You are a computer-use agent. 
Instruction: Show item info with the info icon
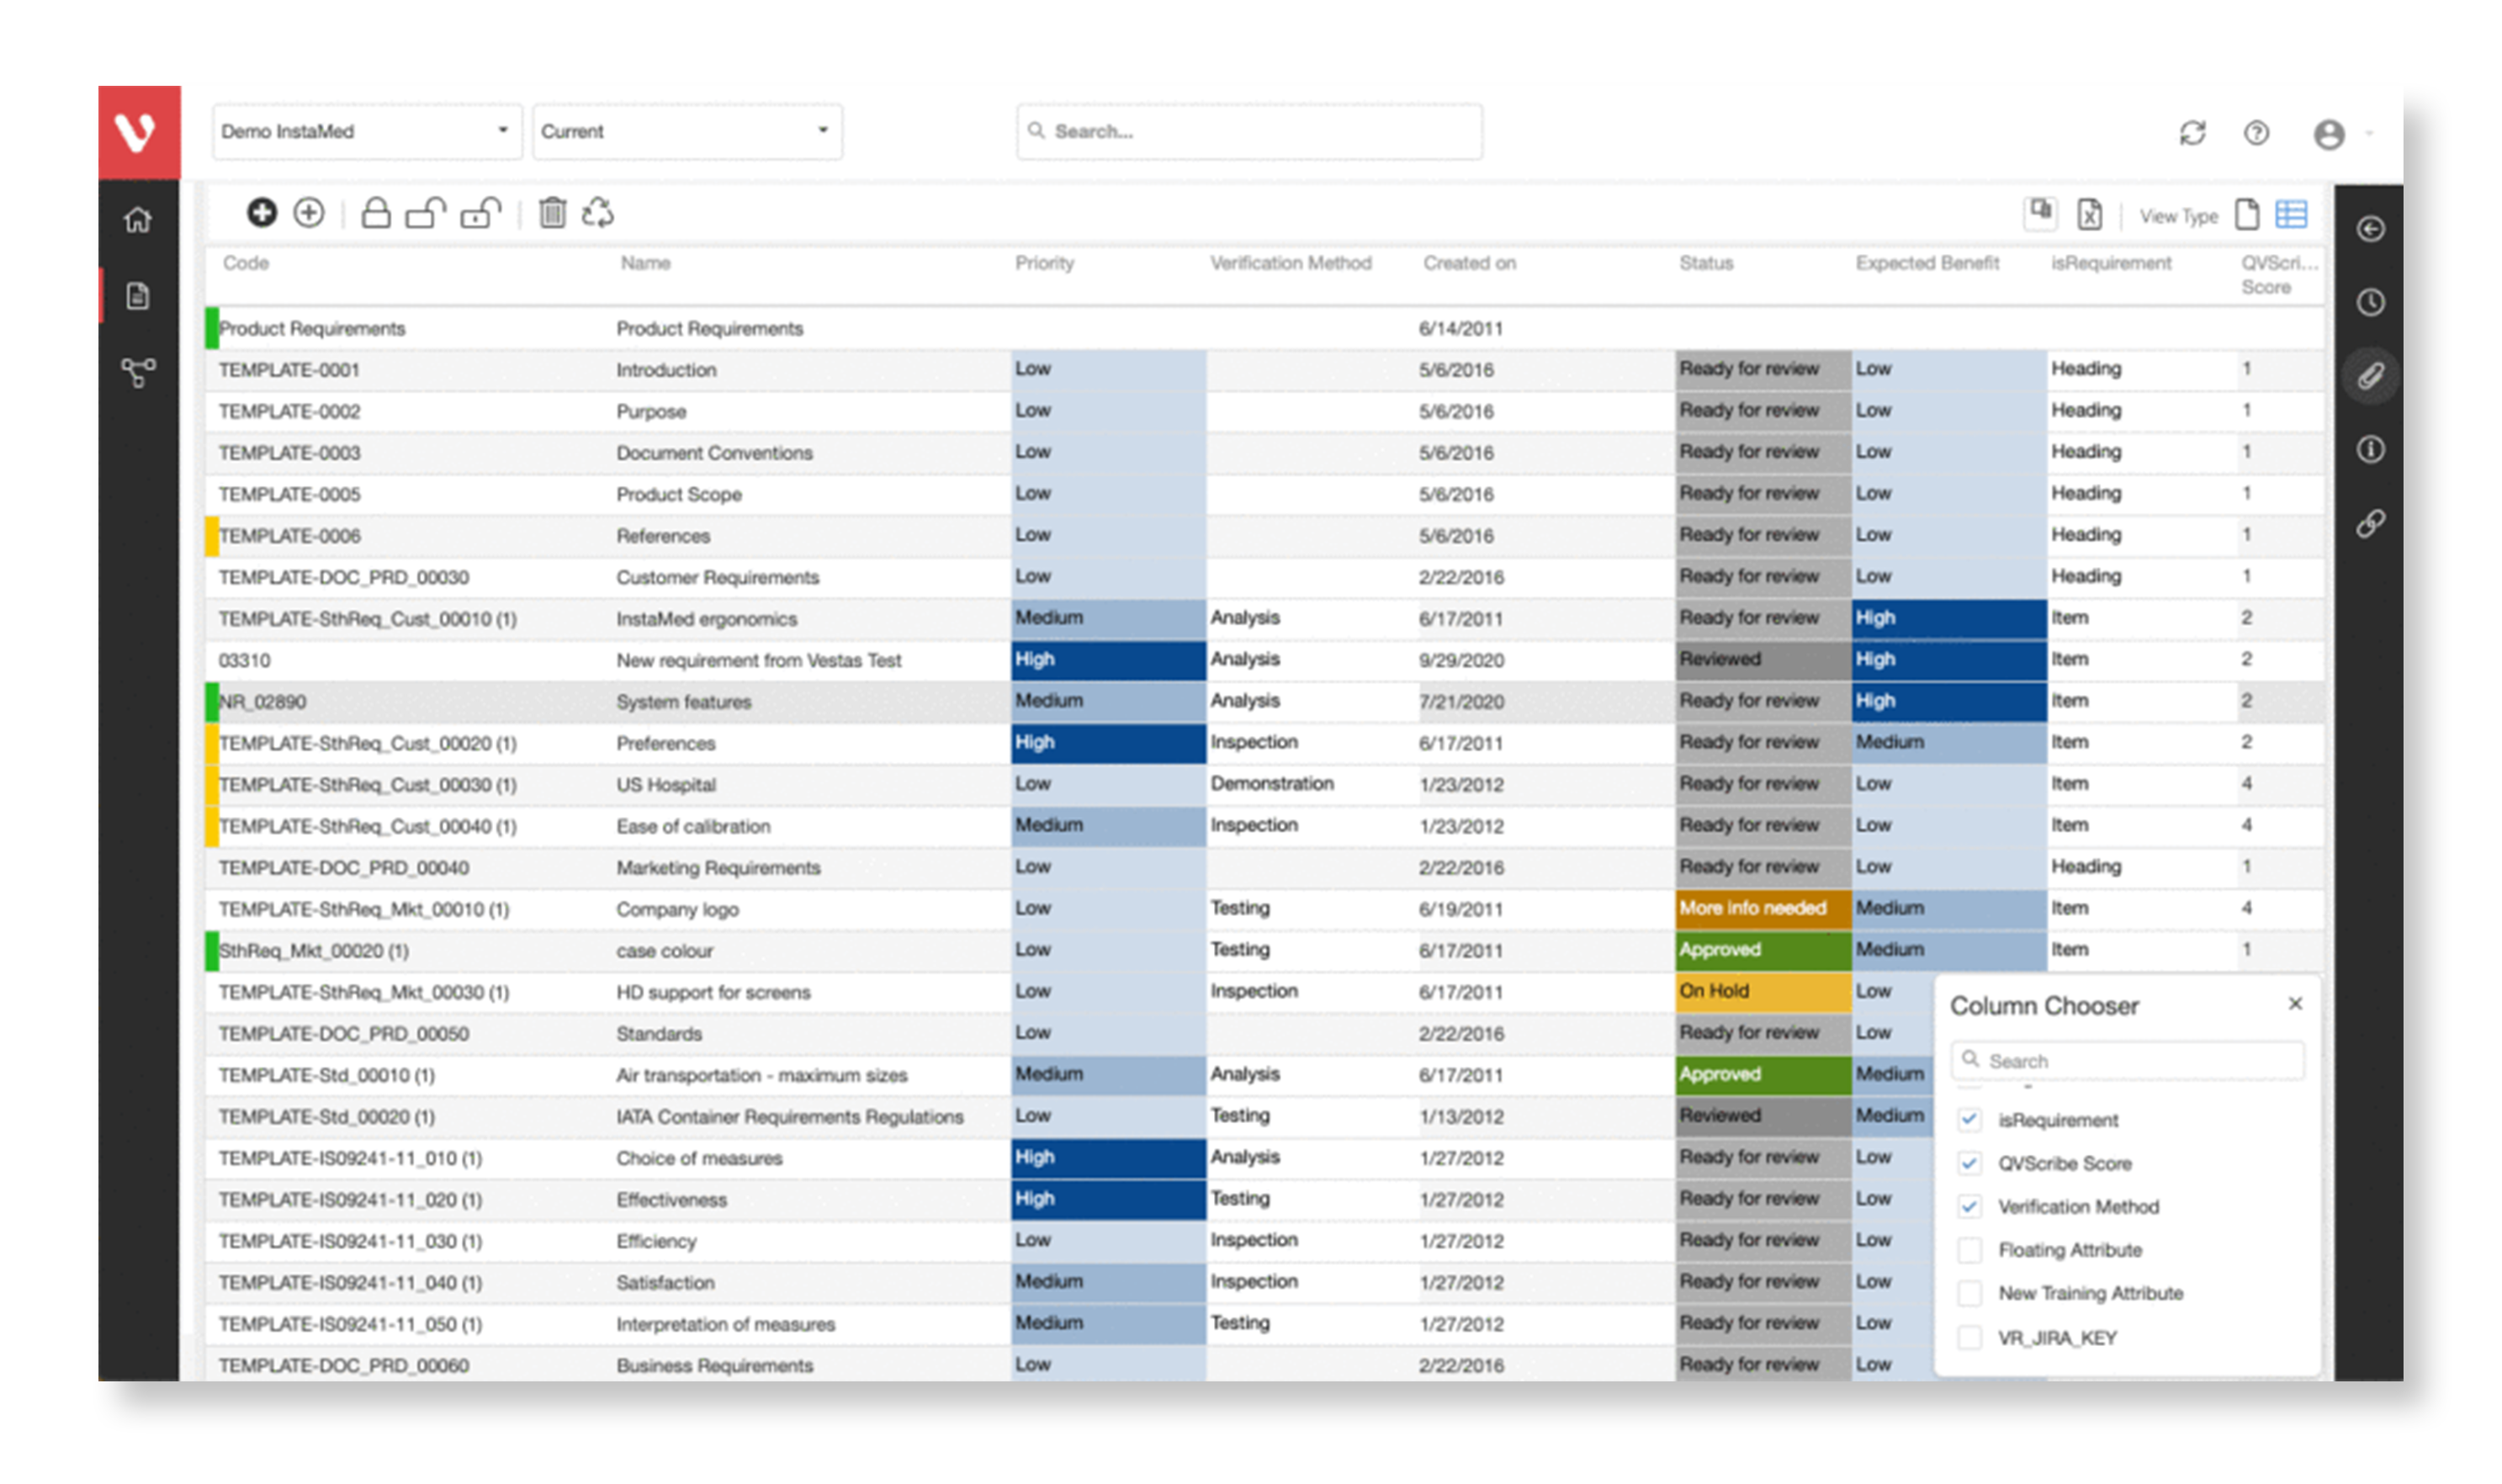coord(2371,450)
